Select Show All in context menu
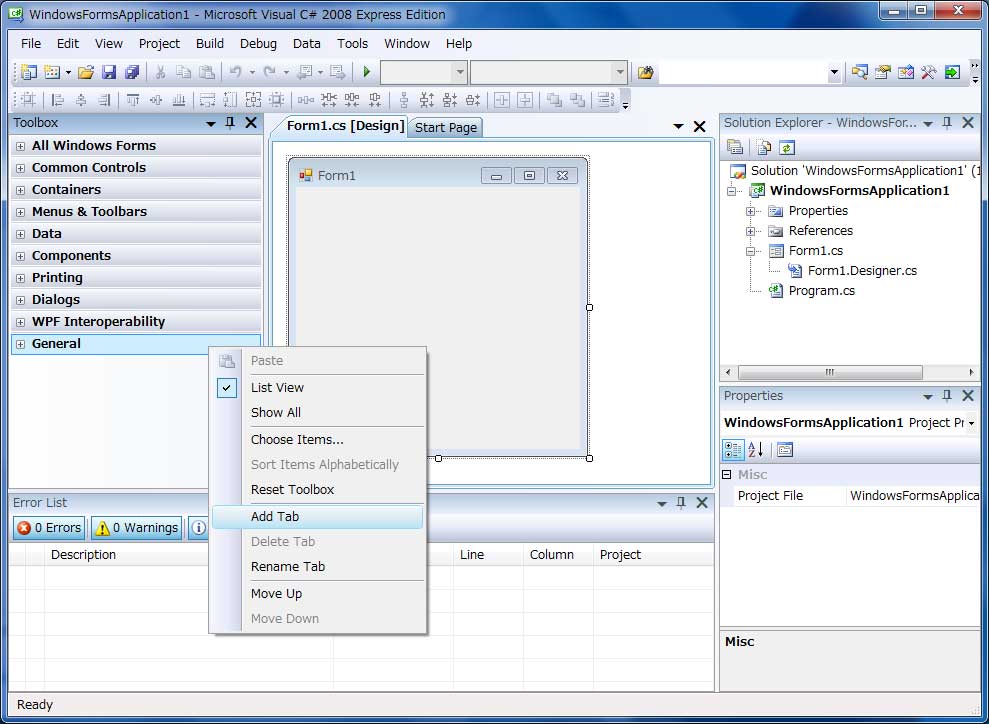Screen dimensions: 989x724 (x=318, y=412)
